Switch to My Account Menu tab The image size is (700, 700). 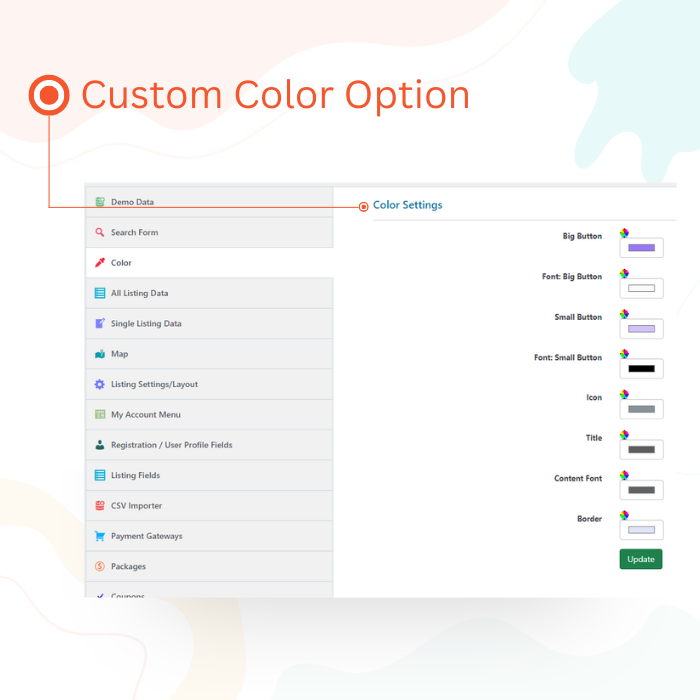pos(145,415)
